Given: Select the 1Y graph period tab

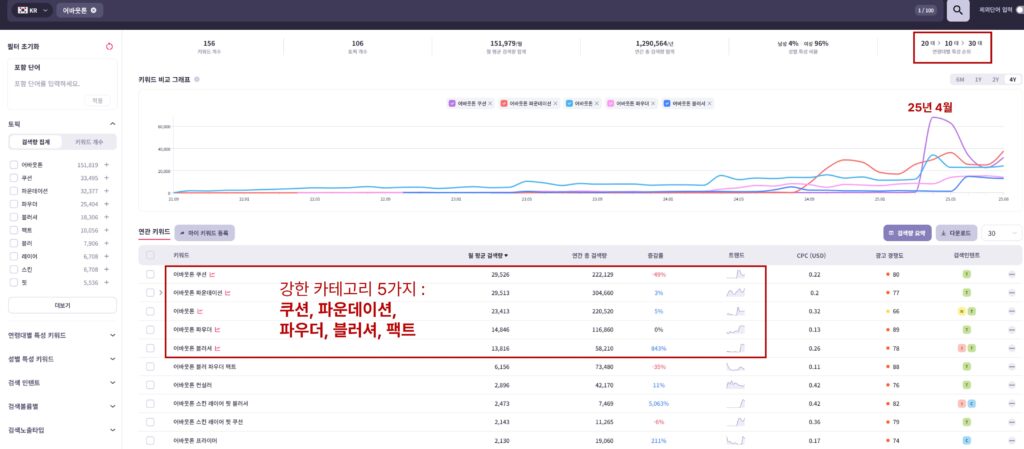Looking at the screenshot, I should [x=977, y=79].
